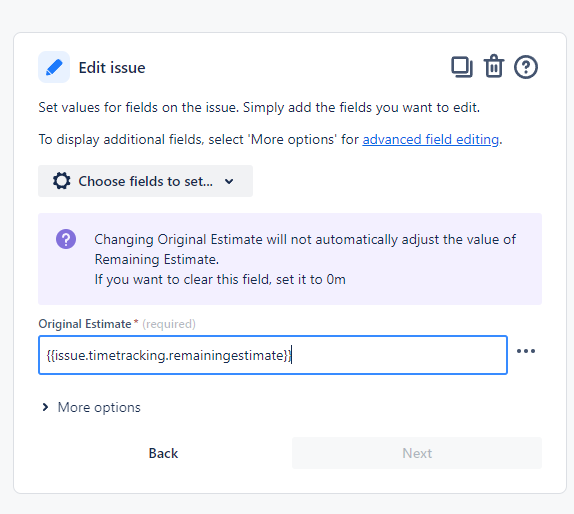Click the Remaining Estimate notice message text
The height and width of the screenshot is (514, 574).
pyautogui.click(x=305, y=259)
